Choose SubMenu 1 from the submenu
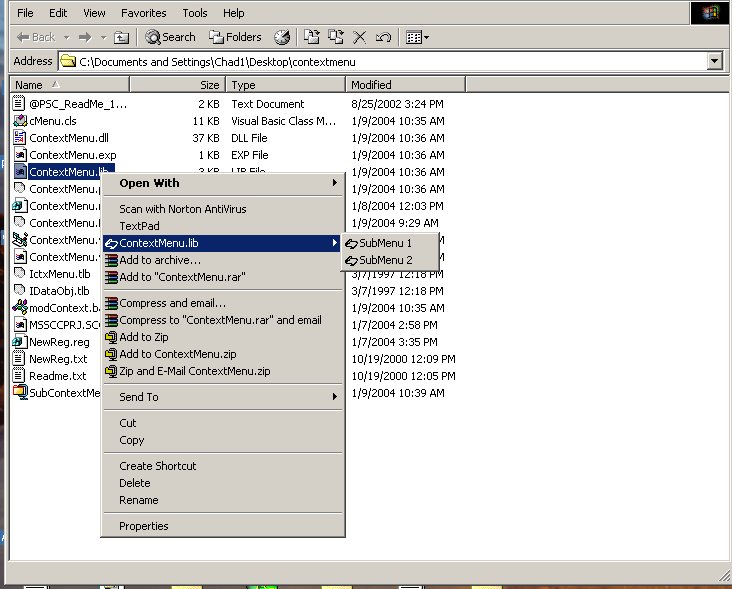Screen dimensions: 732x589 pos(385,243)
